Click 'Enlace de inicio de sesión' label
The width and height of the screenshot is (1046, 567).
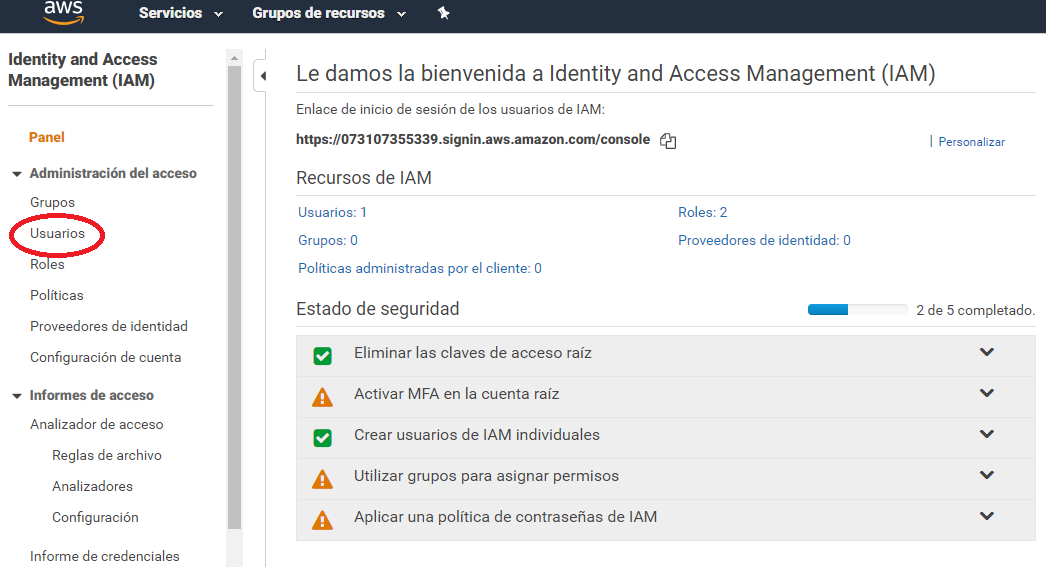(450, 109)
